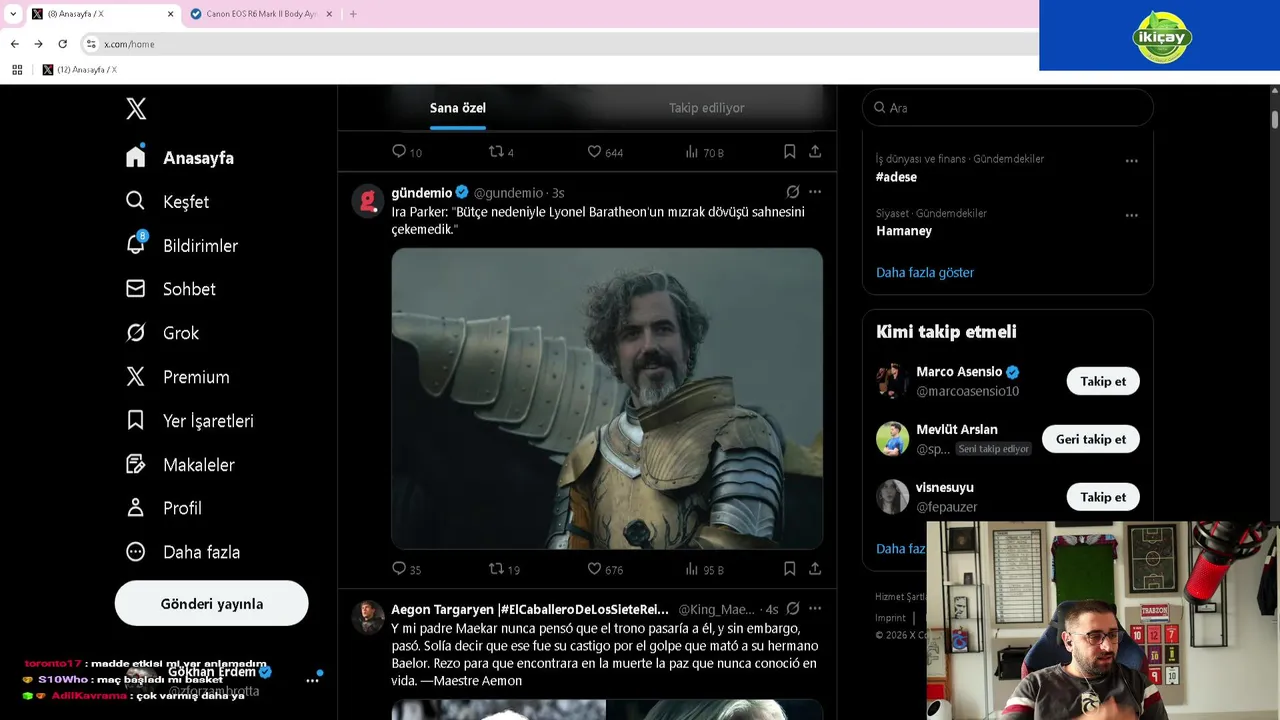Open account menu dots near Gökhan Erdem

click(312, 680)
